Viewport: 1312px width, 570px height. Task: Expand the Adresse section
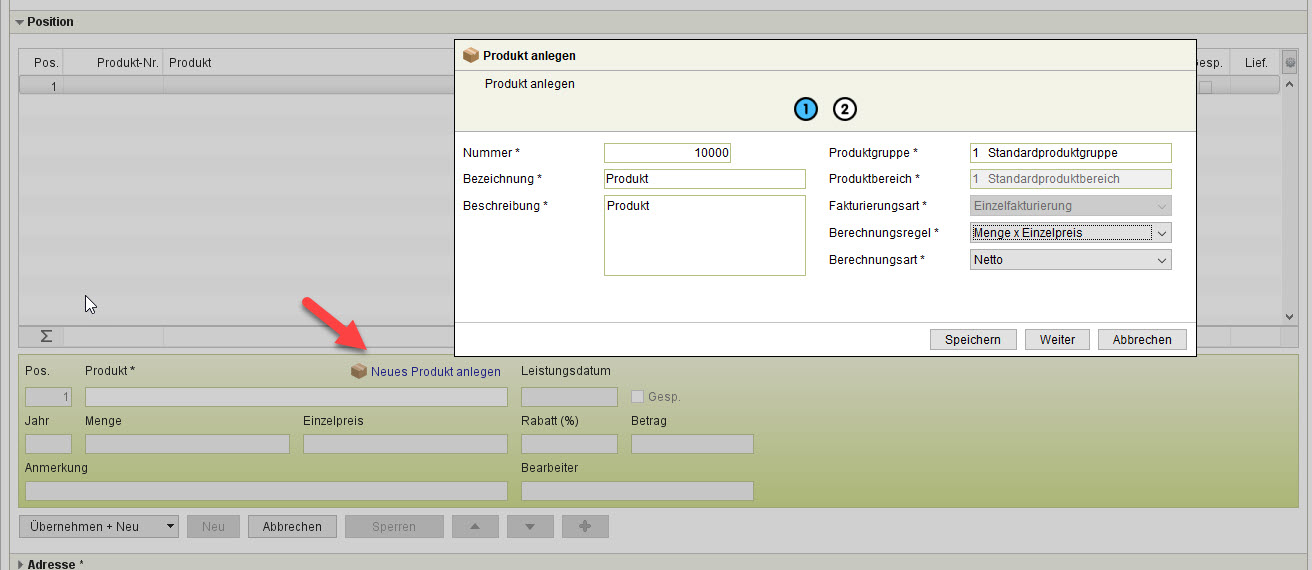[19, 564]
